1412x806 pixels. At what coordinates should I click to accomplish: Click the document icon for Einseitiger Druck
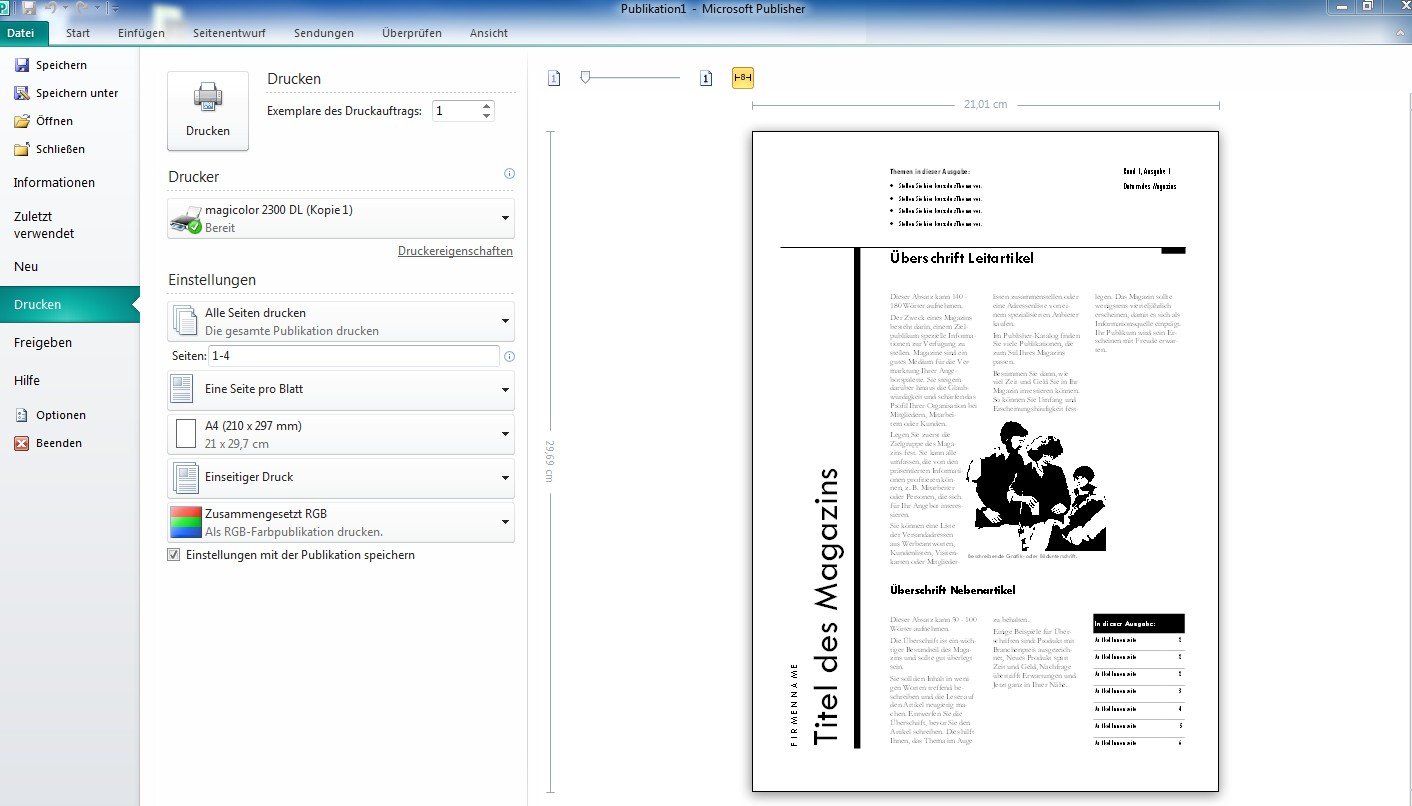[186, 478]
